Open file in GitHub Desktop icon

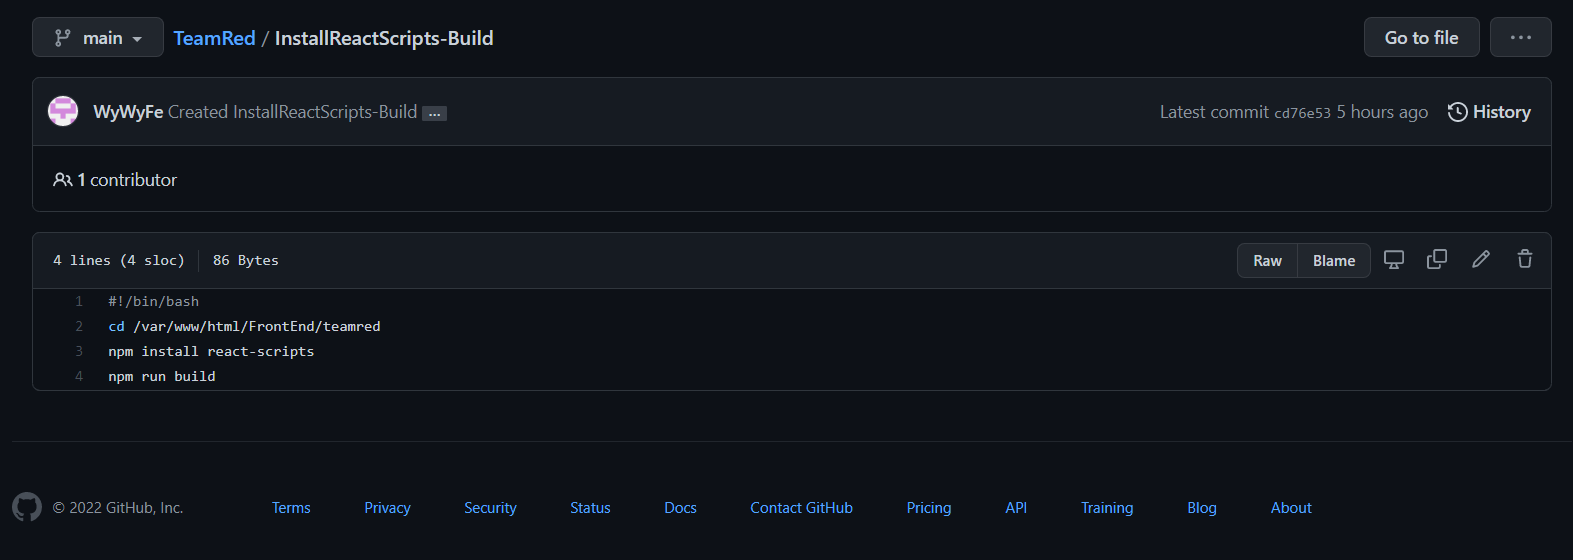click(1393, 260)
